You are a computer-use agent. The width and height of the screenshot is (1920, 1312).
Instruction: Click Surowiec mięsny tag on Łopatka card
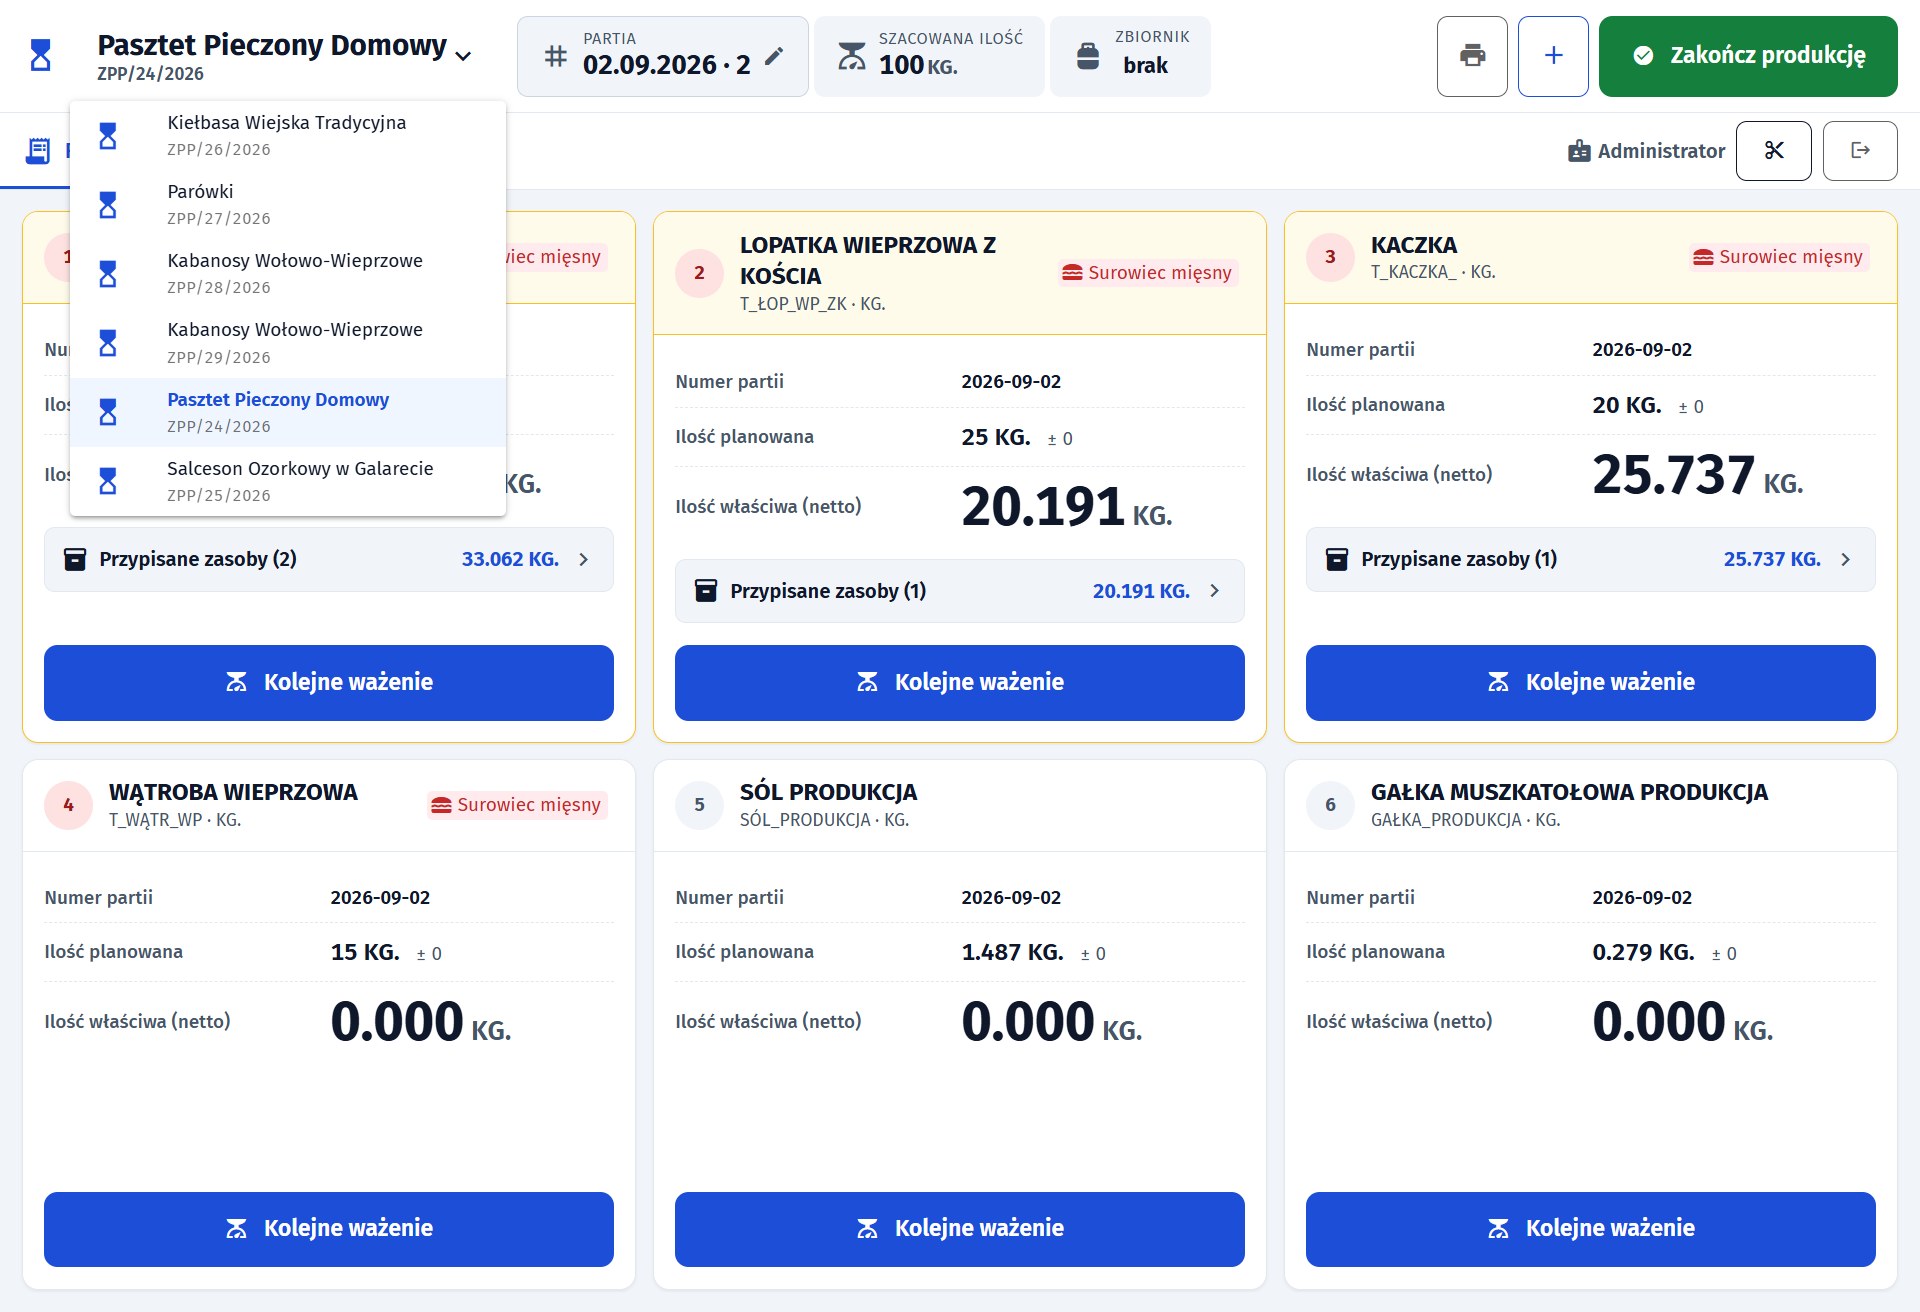tap(1147, 273)
